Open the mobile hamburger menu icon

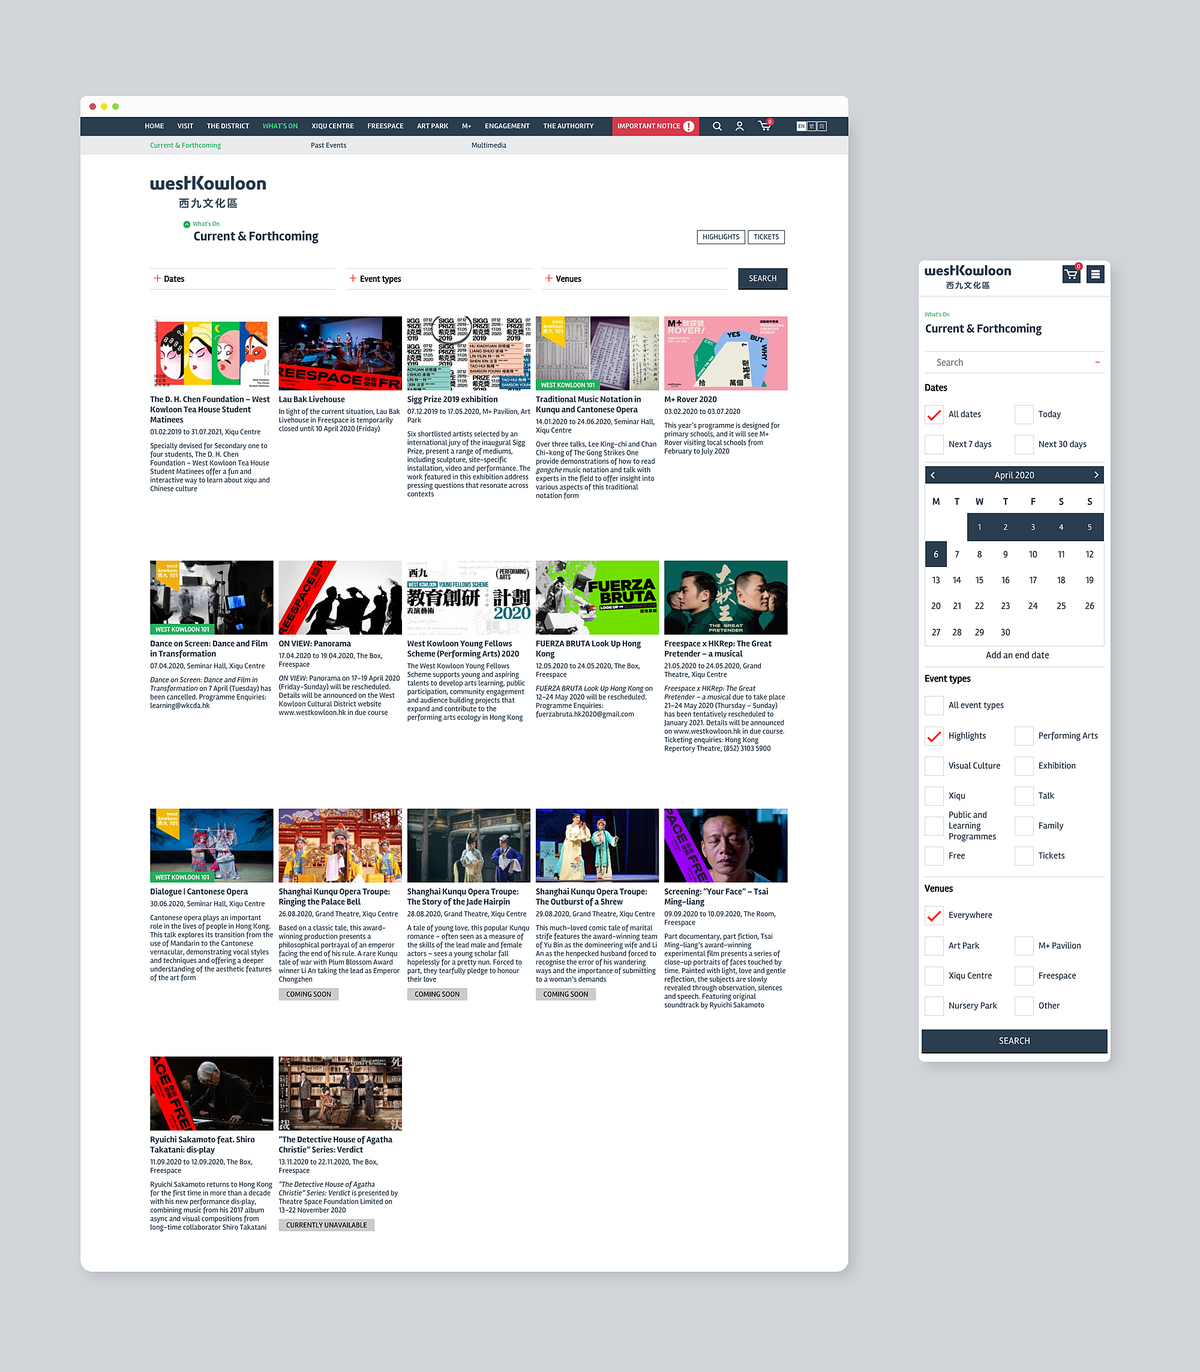pyautogui.click(x=1095, y=274)
